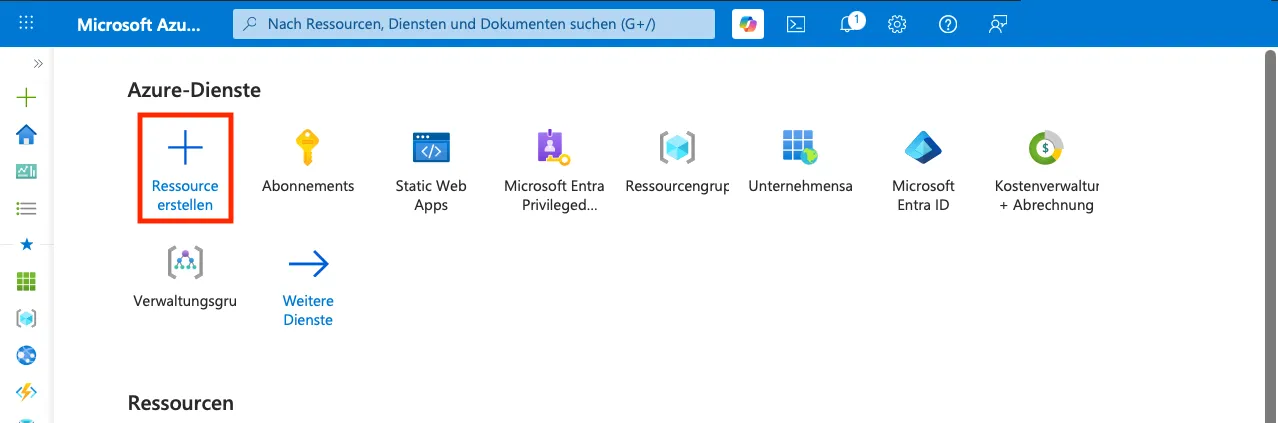The image size is (1278, 423).
Task: Open Function App lightning icon in sidebar
Action: pos(27,391)
